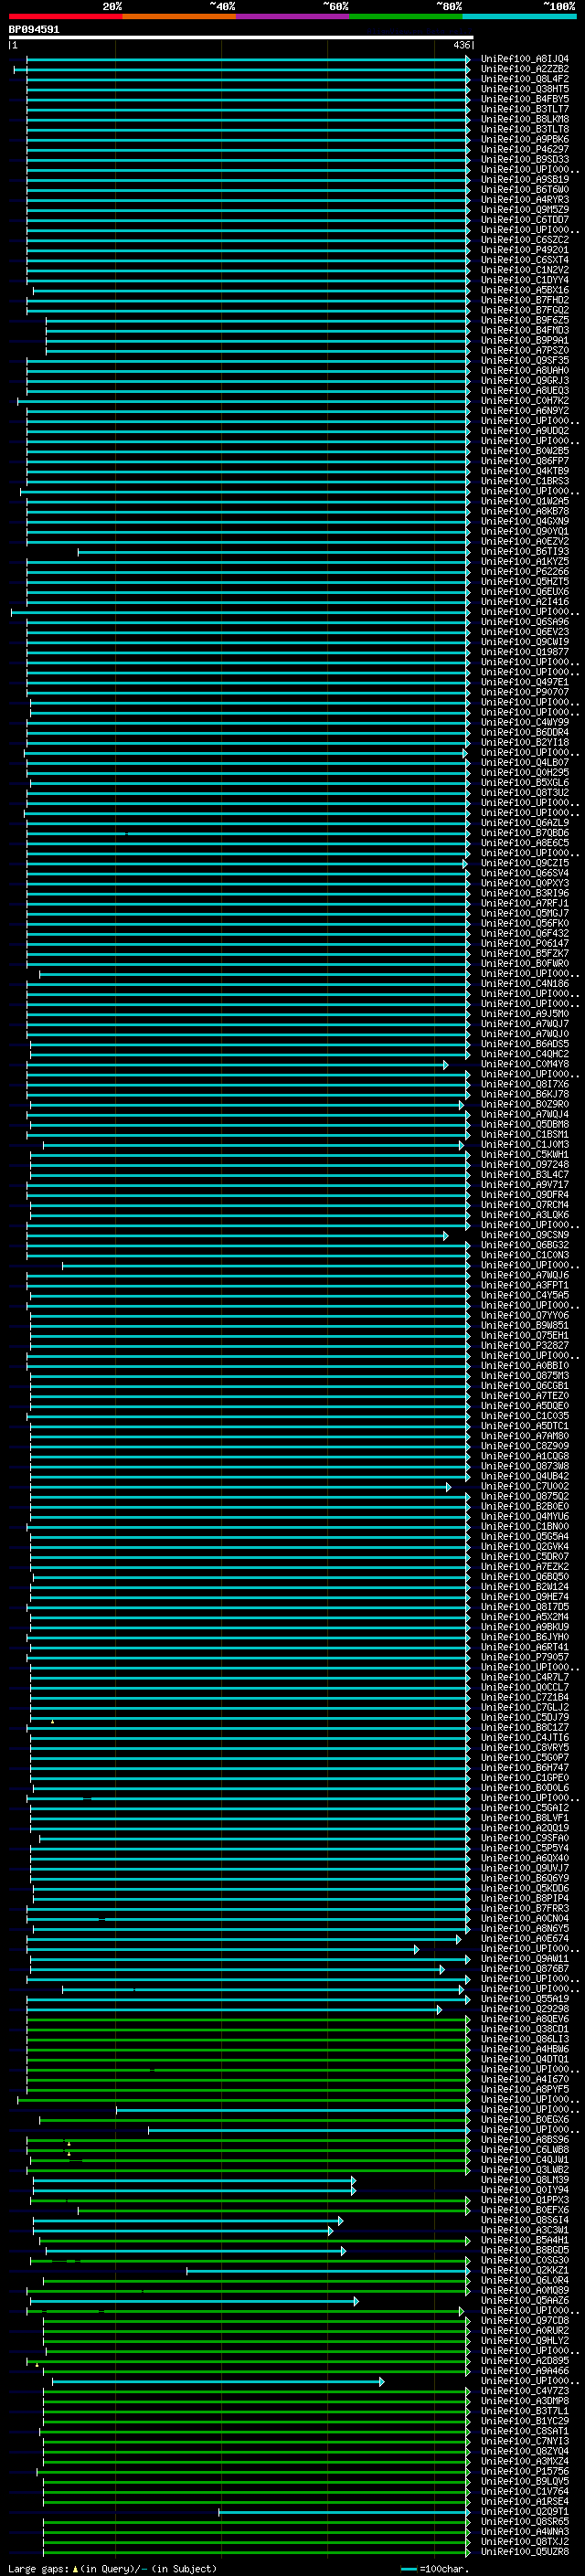
Task: Open hit UniRef100_B0Z9R0
Action: (x=524, y=1104)
